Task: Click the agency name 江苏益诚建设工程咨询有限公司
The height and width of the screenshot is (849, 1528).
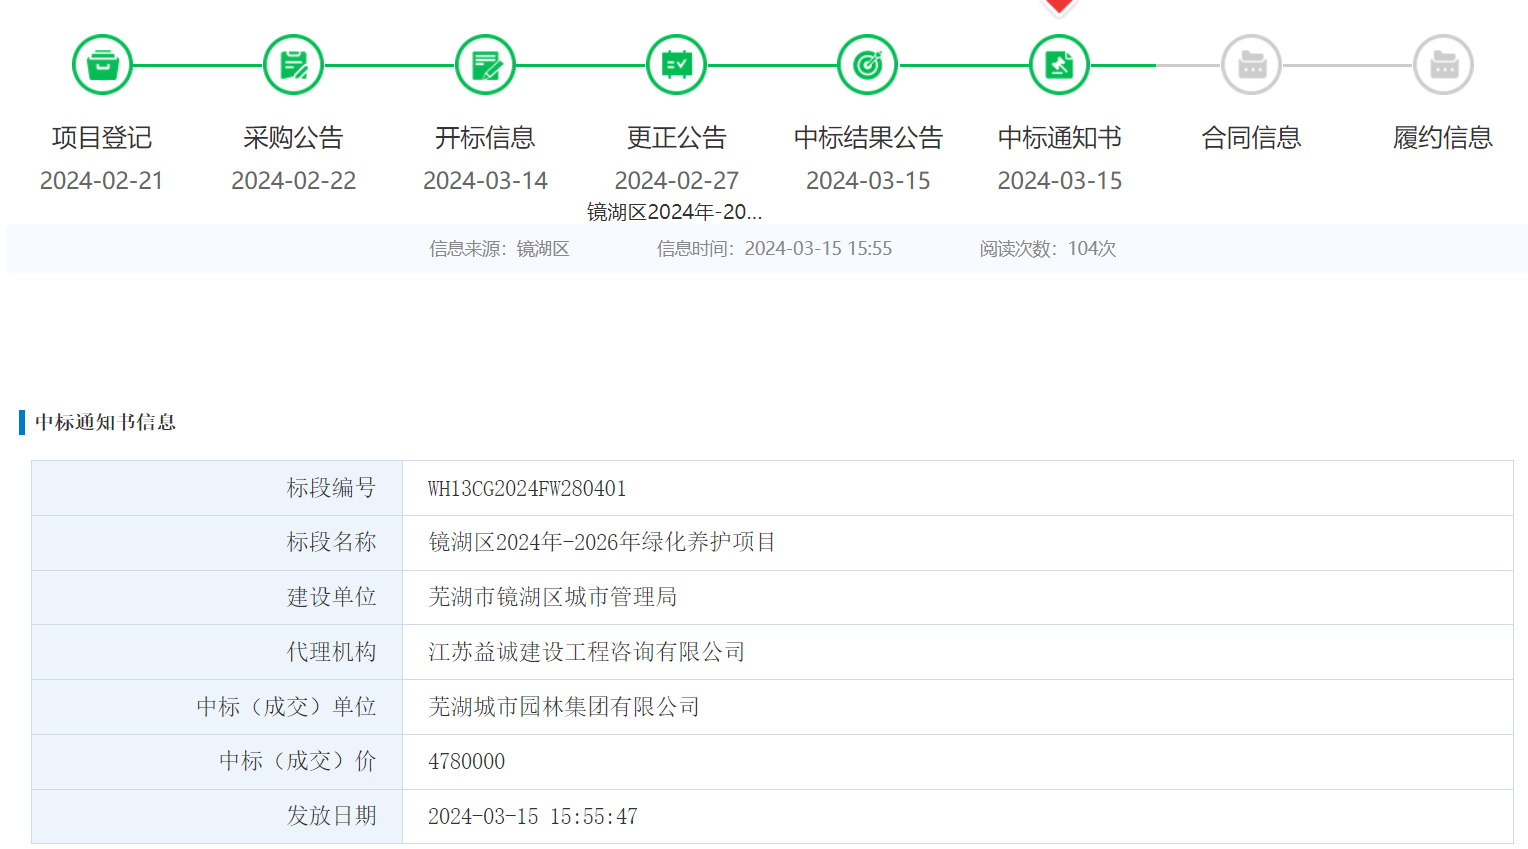Action: point(587,652)
